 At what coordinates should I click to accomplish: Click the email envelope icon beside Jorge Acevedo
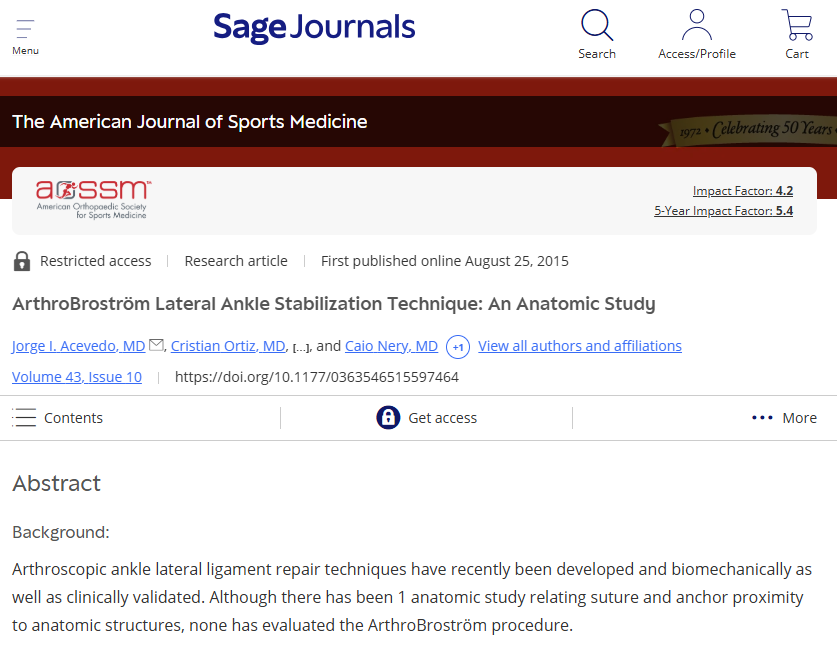tap(156, 345)
